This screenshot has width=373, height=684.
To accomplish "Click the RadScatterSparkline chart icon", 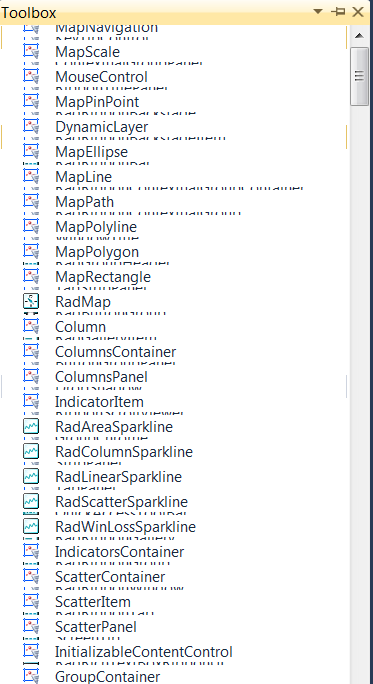I will pyautogui.click(x=31, y=501).
